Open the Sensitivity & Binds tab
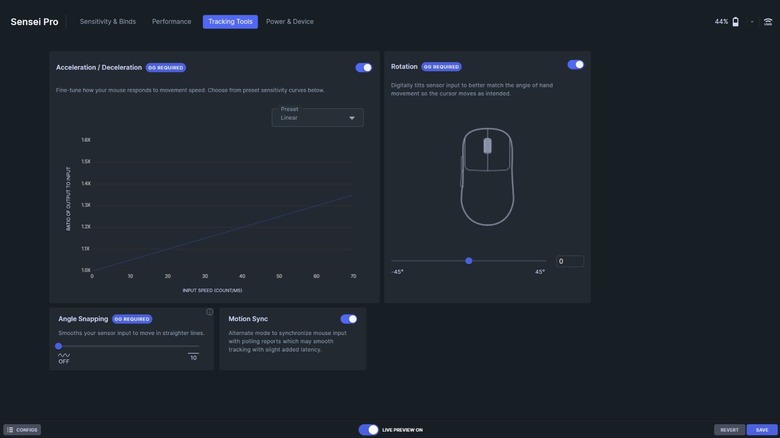 [x=107, y=21]
